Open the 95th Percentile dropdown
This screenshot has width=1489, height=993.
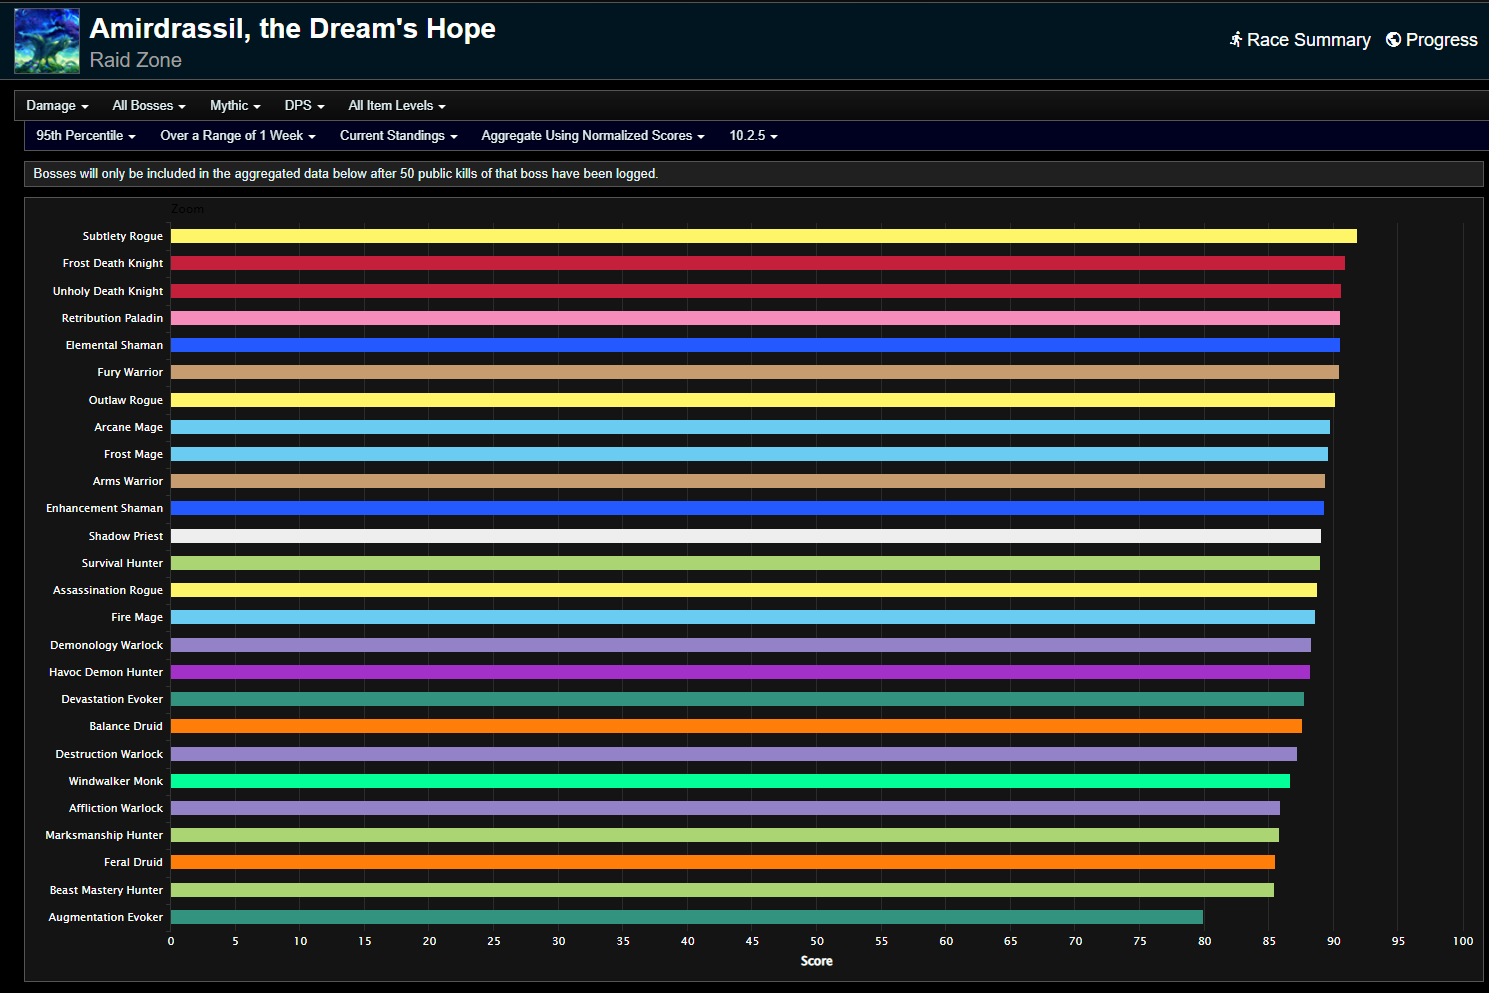85,135
